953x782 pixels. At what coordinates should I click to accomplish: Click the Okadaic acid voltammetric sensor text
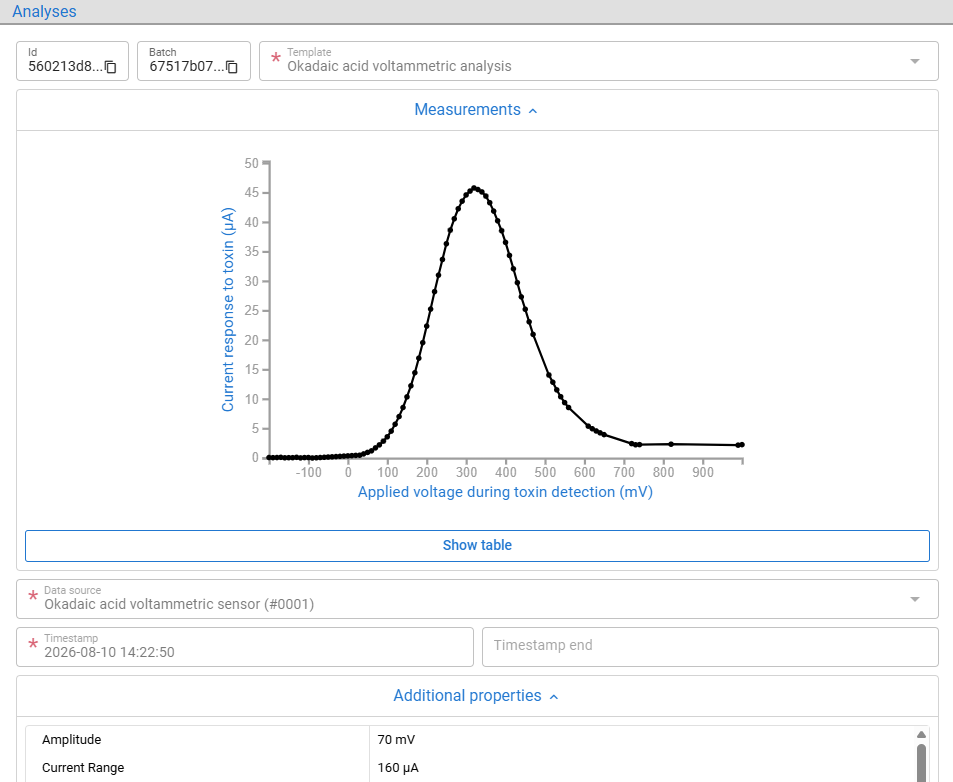point(179,604)
